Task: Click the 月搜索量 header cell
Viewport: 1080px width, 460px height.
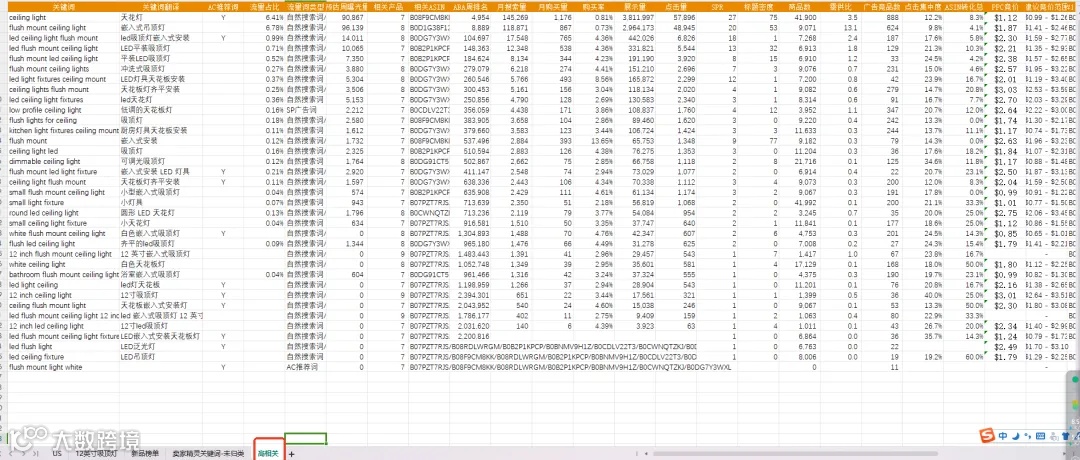Action: pyautogui.click(x=510, y=6)
